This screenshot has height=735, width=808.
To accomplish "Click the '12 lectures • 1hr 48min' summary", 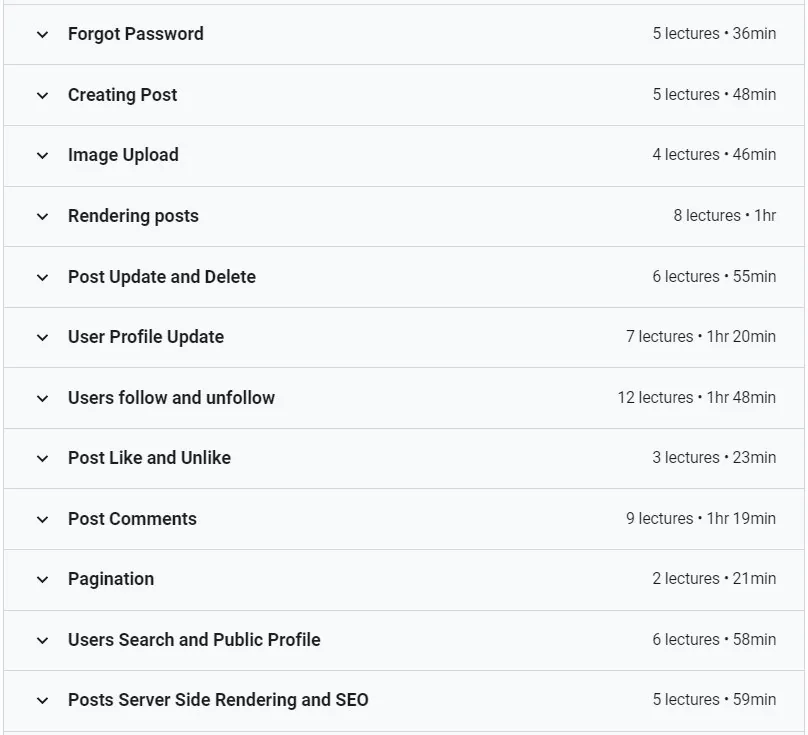I will tap(697, 397).
